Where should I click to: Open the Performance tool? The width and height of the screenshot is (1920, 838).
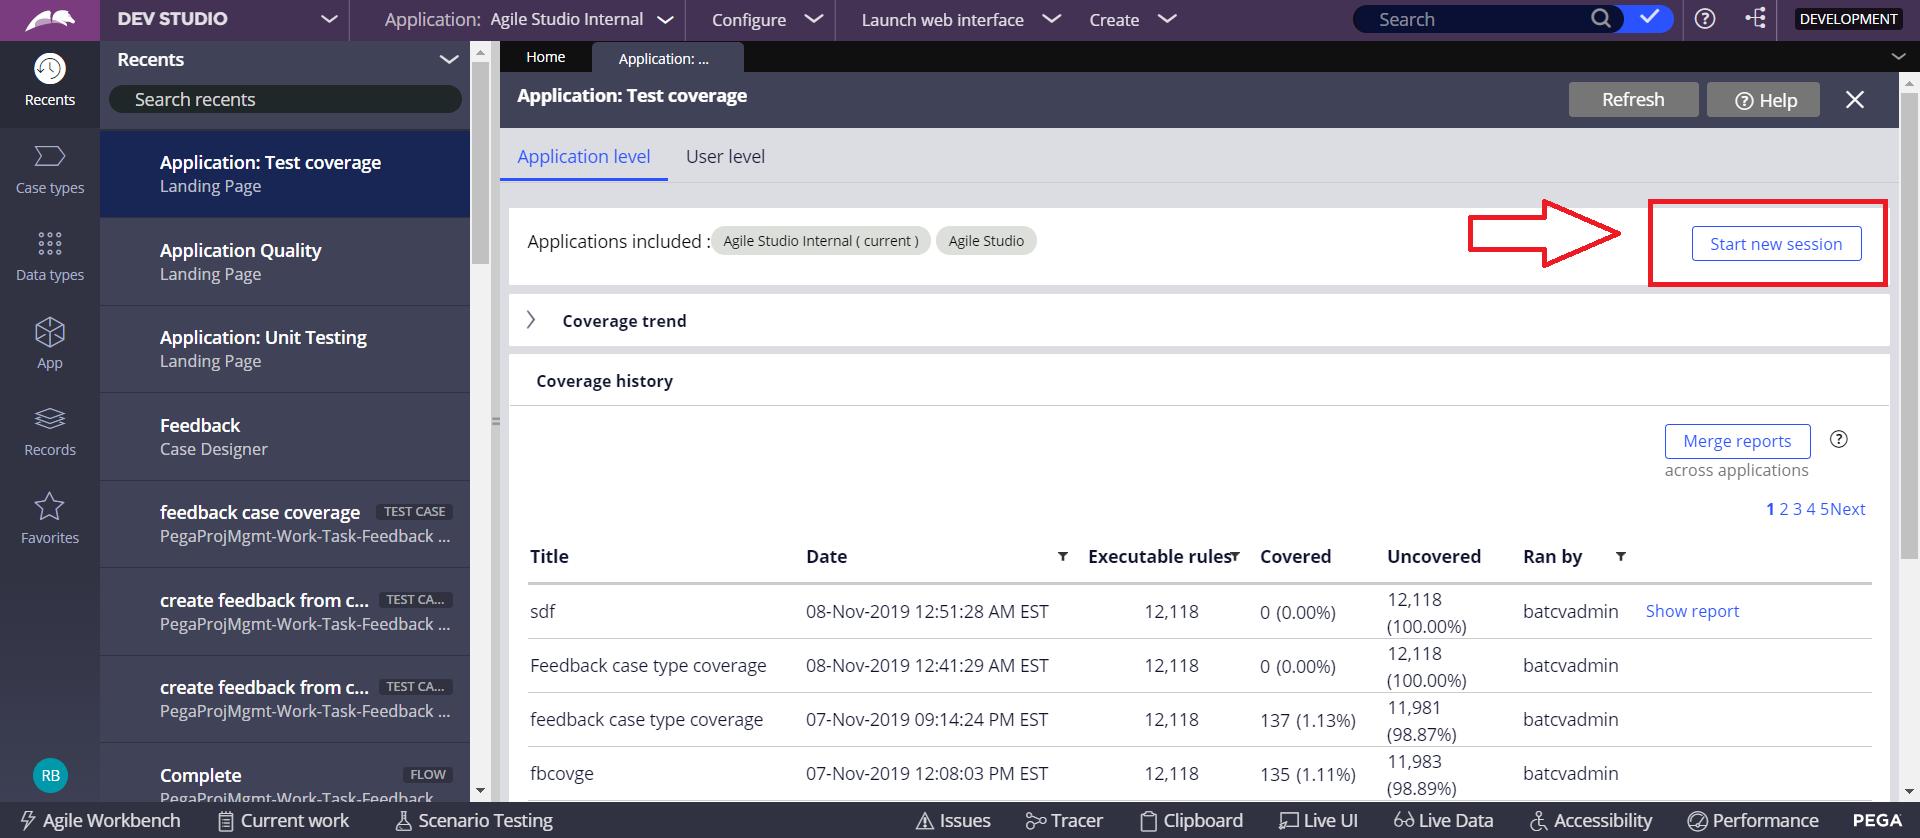tap(1753, 820)
